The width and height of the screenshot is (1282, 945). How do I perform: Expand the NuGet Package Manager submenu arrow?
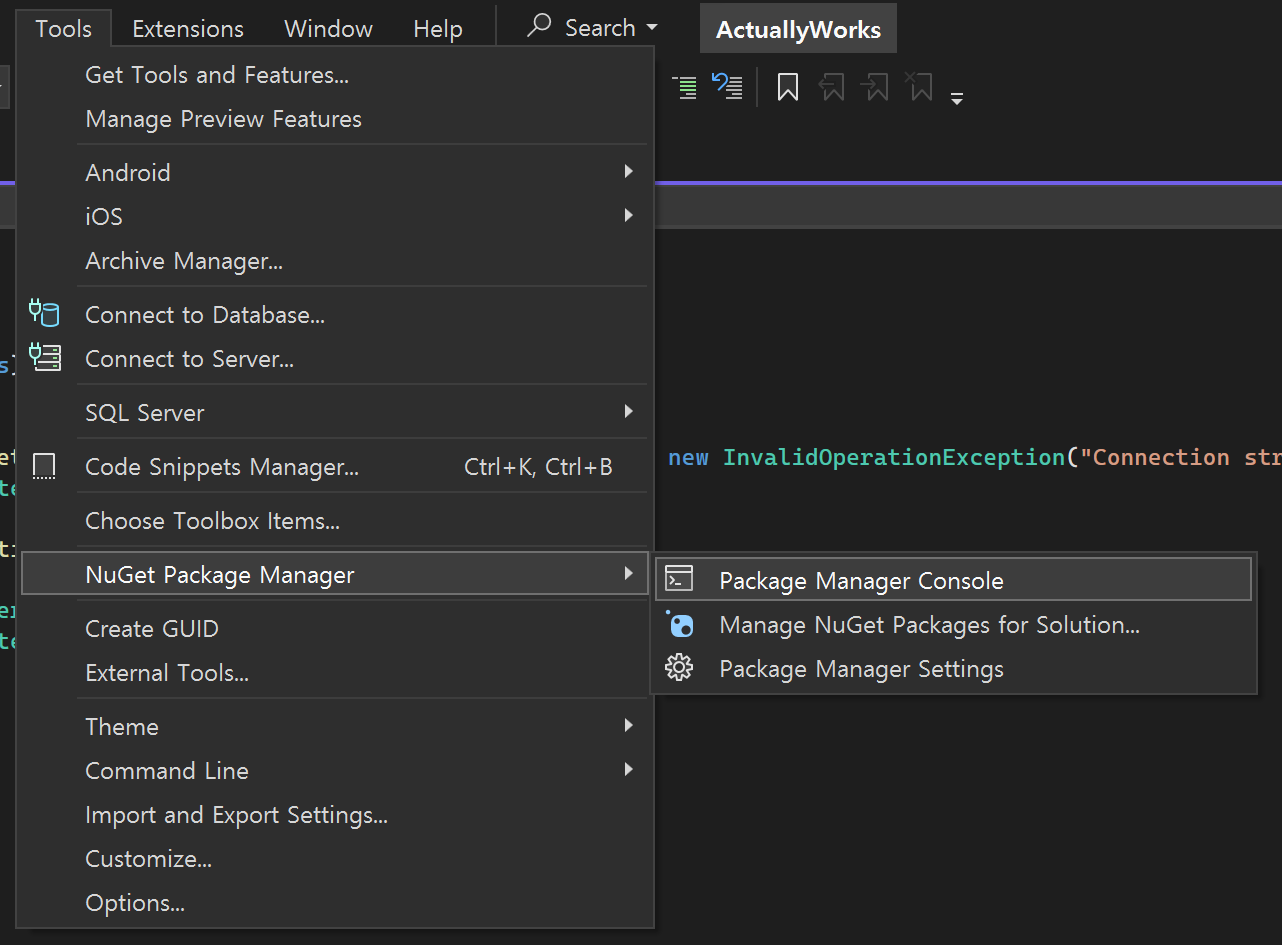[628, 574]
